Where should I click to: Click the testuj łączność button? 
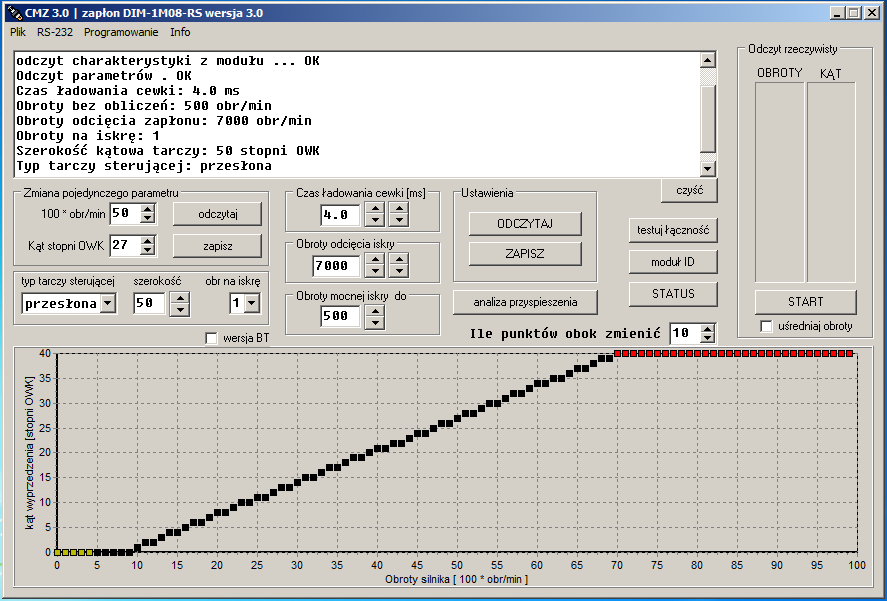click(673, 230)
